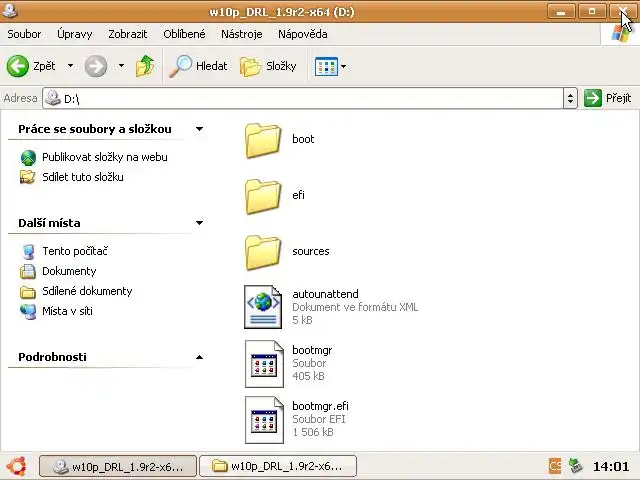The image size is (640, 480).
Task: Open Tento počítač link
Action: coord(75,251)
